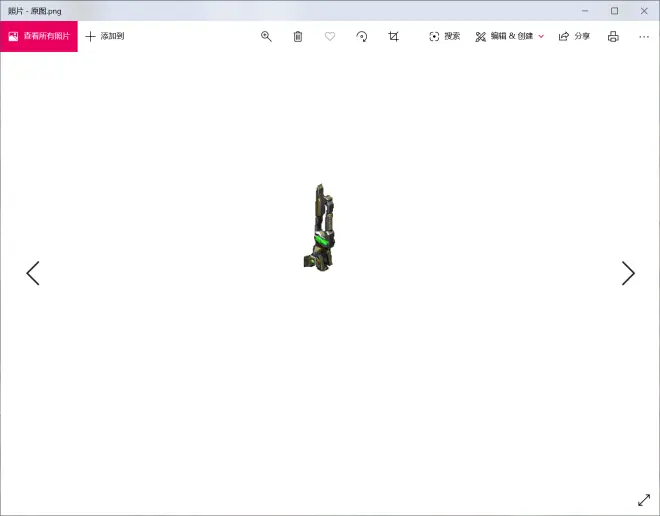Print the photo with the printer icon
This screenshot has width=660, height=516.
tap(613, 37)
